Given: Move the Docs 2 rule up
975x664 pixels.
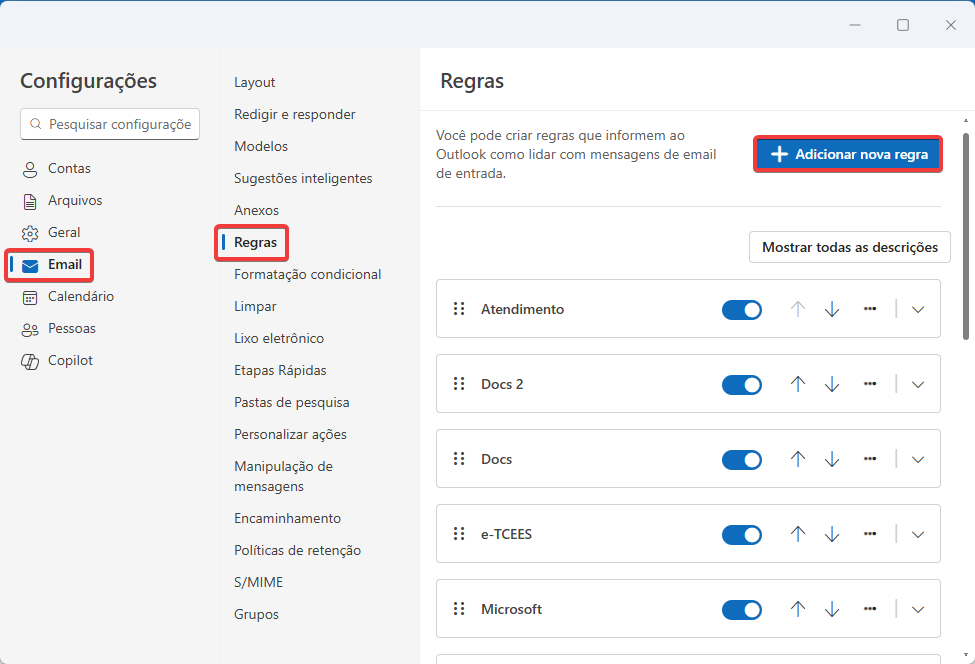Looking at the screenshot, I should pos(798,384).
